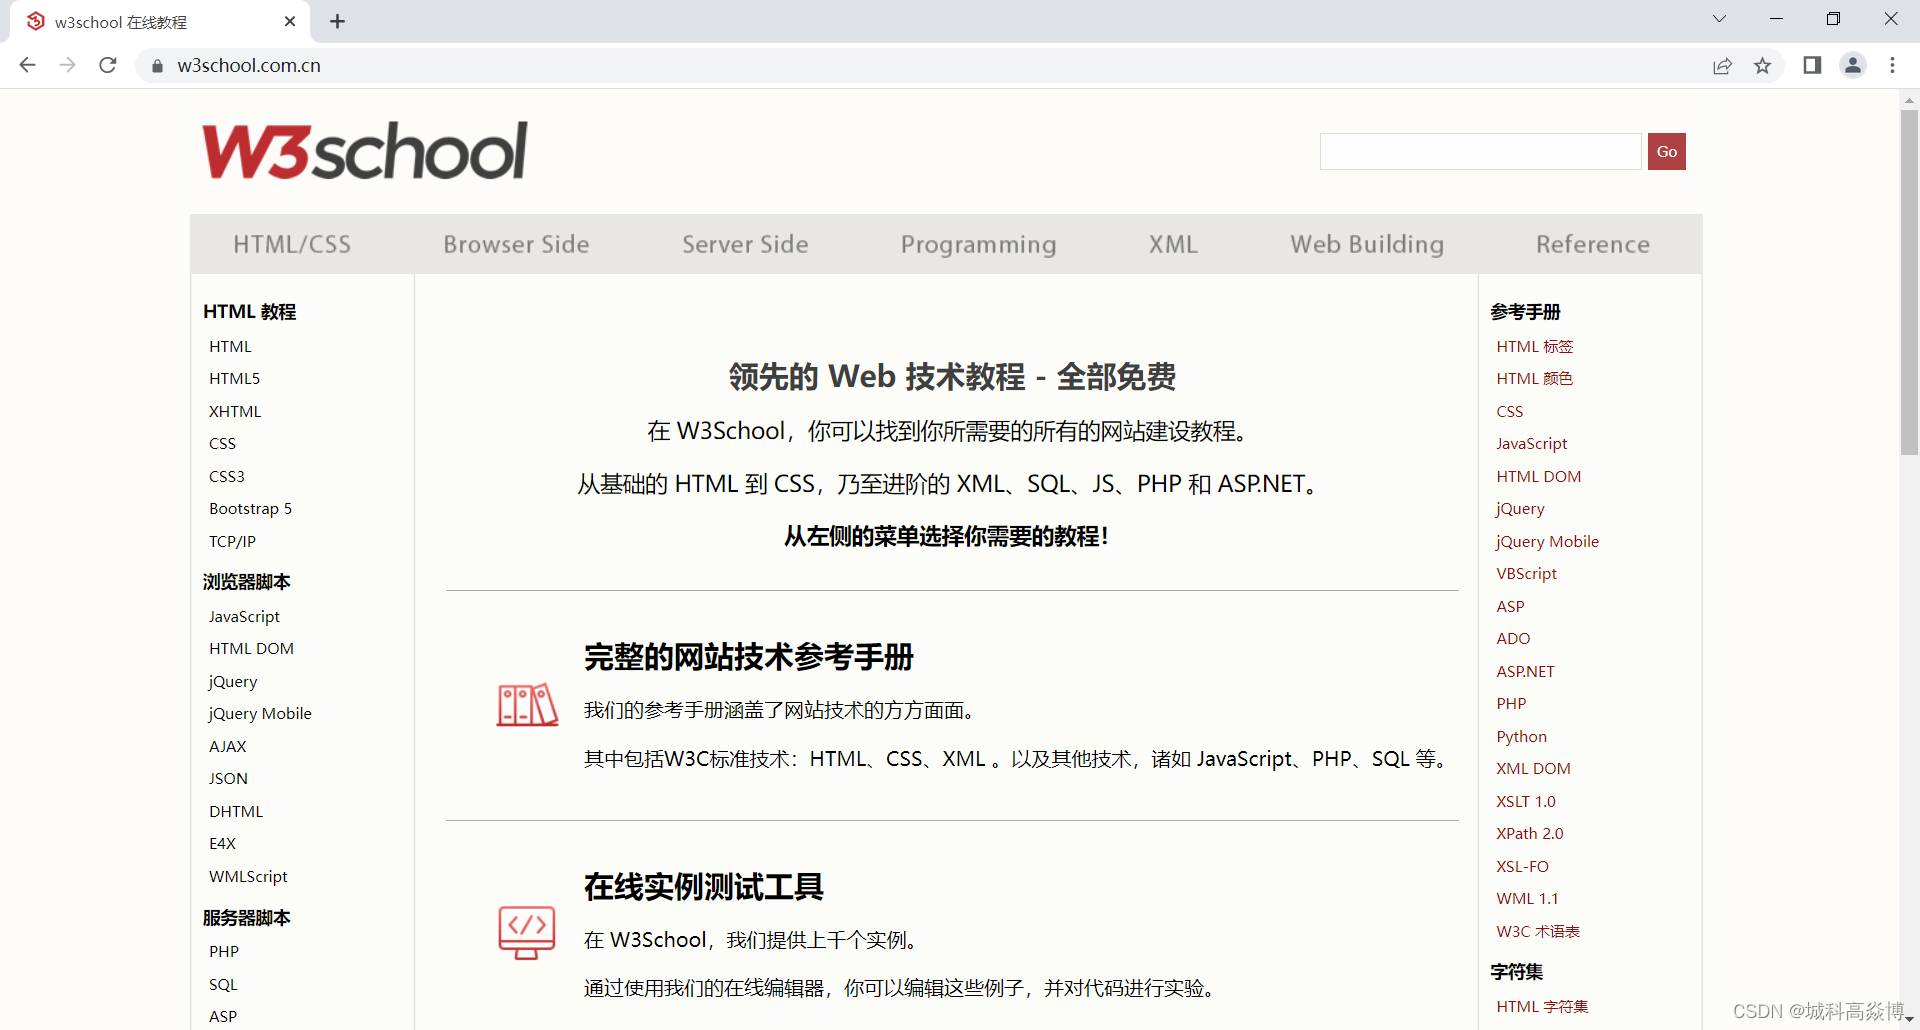Open the Browser Side navigation tab

pos(516,244)
